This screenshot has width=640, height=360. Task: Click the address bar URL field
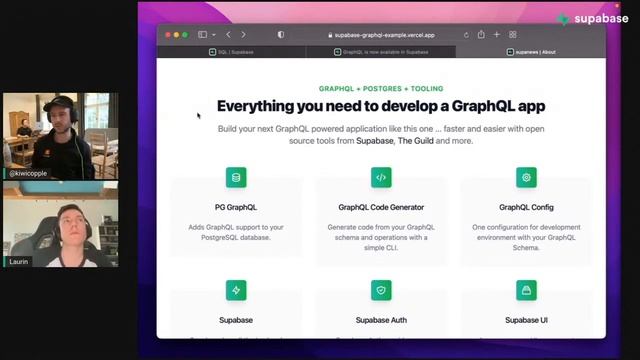(381, 35)
